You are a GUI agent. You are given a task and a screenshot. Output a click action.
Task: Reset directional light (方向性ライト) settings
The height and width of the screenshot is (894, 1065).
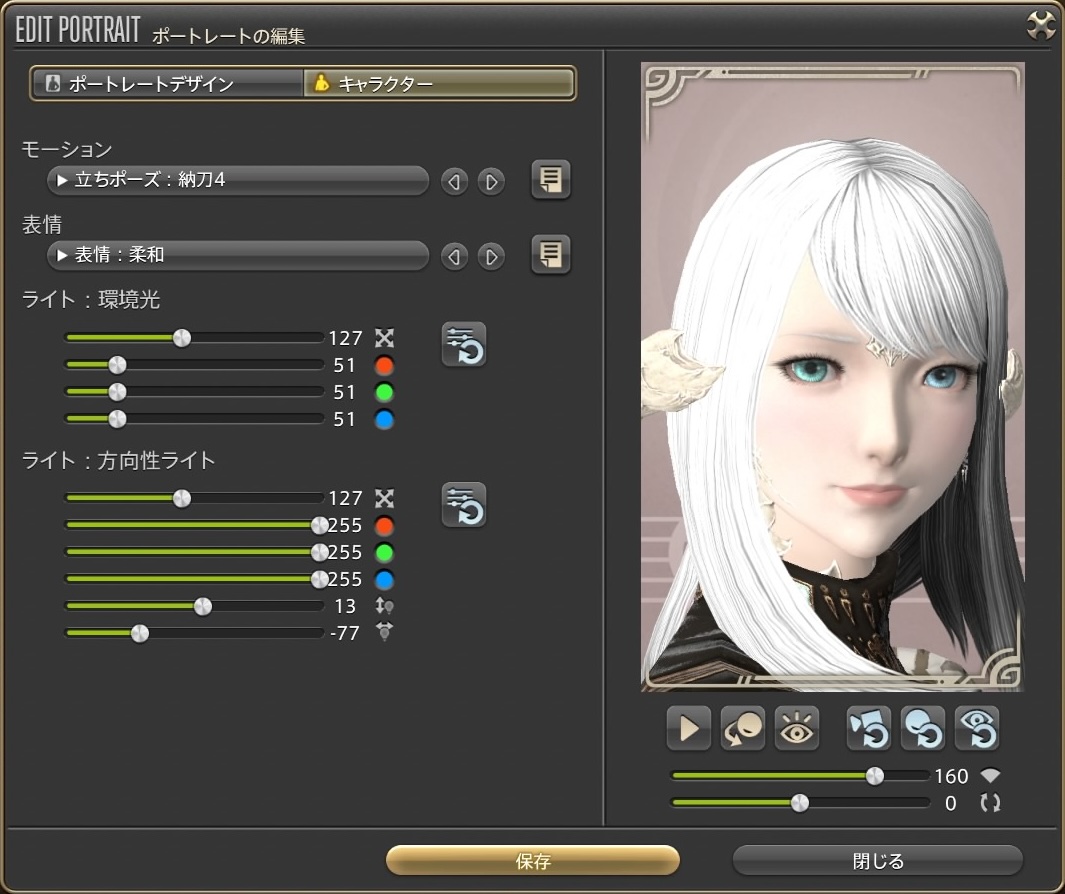464,504
